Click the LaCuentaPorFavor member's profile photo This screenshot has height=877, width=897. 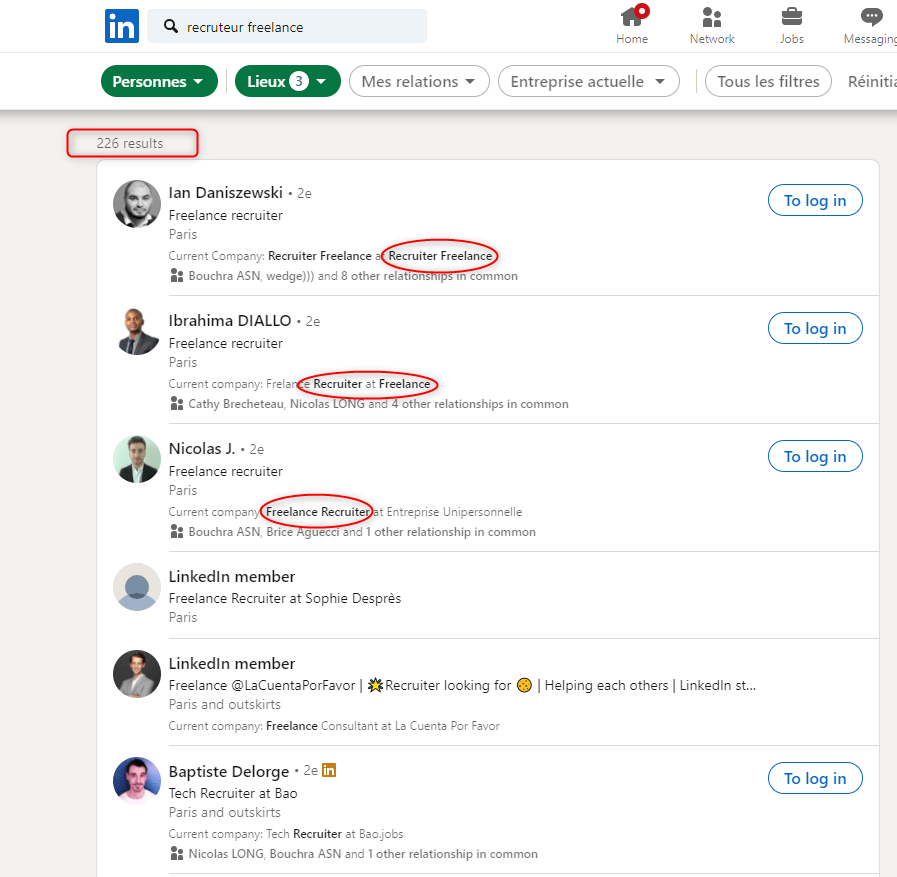137,674
